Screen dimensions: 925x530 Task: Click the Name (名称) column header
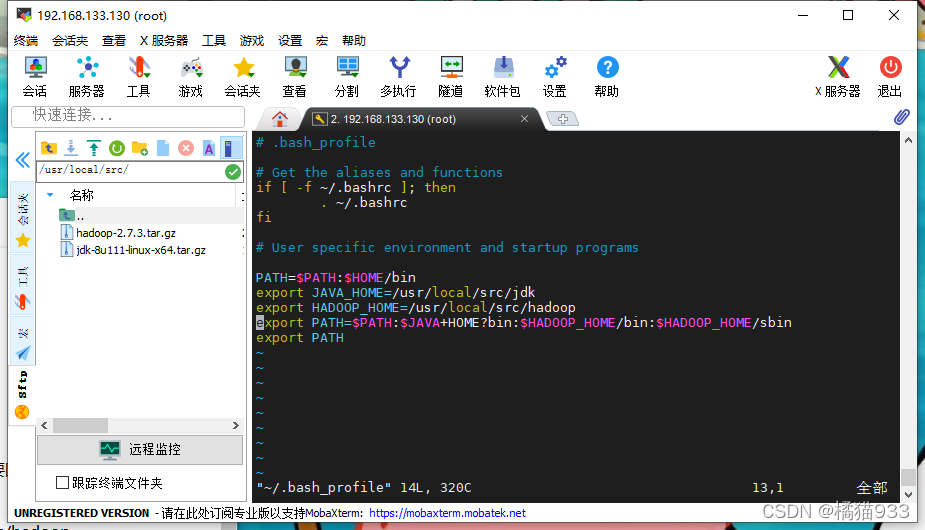81,195
